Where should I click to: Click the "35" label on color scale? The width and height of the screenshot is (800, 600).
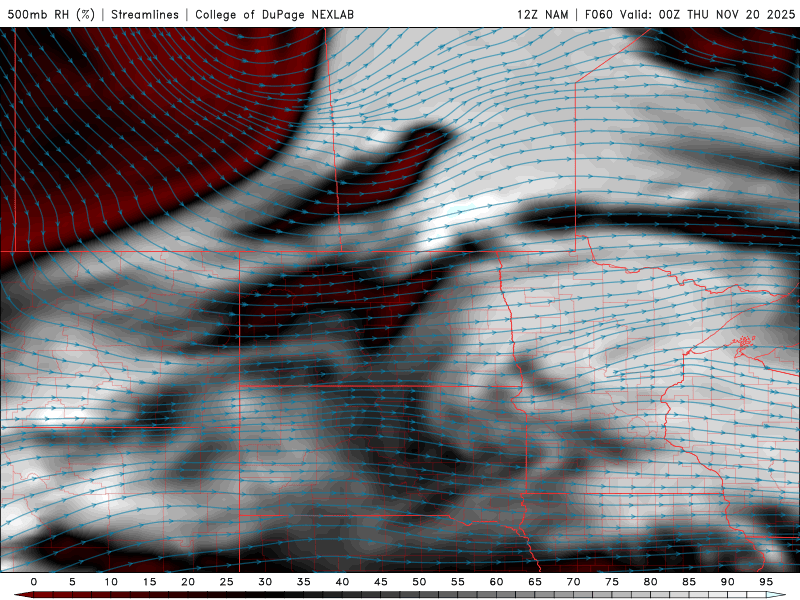(303, 582)
